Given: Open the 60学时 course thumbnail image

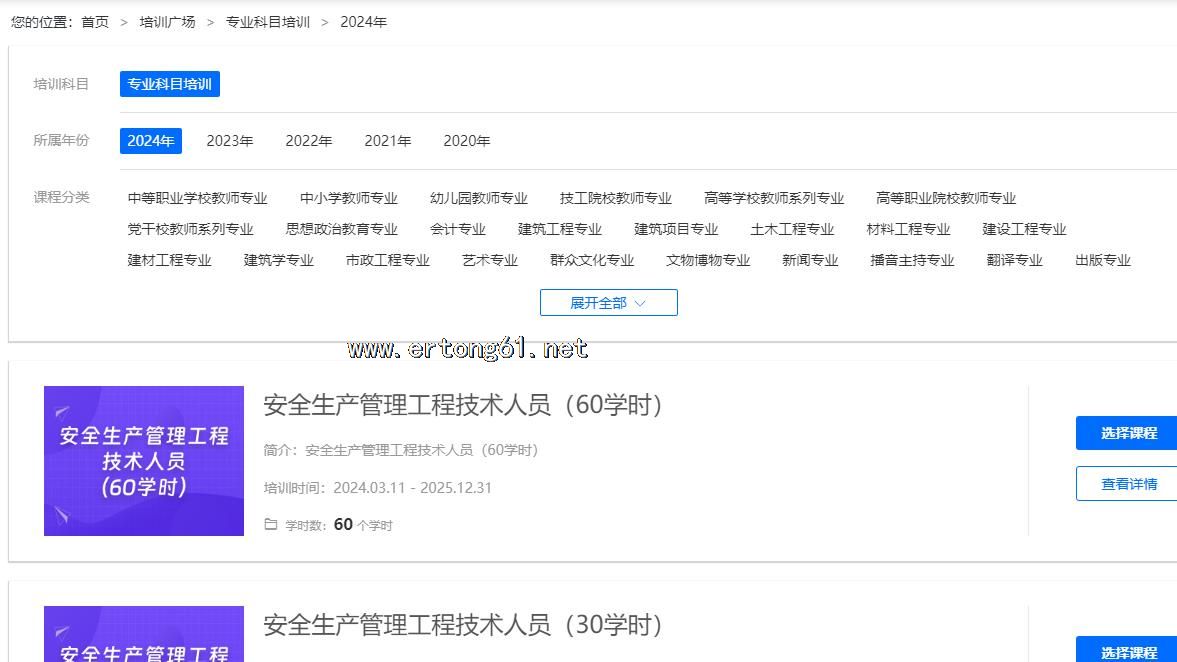Looking at the screenshot, I should (x=144, y=461).
